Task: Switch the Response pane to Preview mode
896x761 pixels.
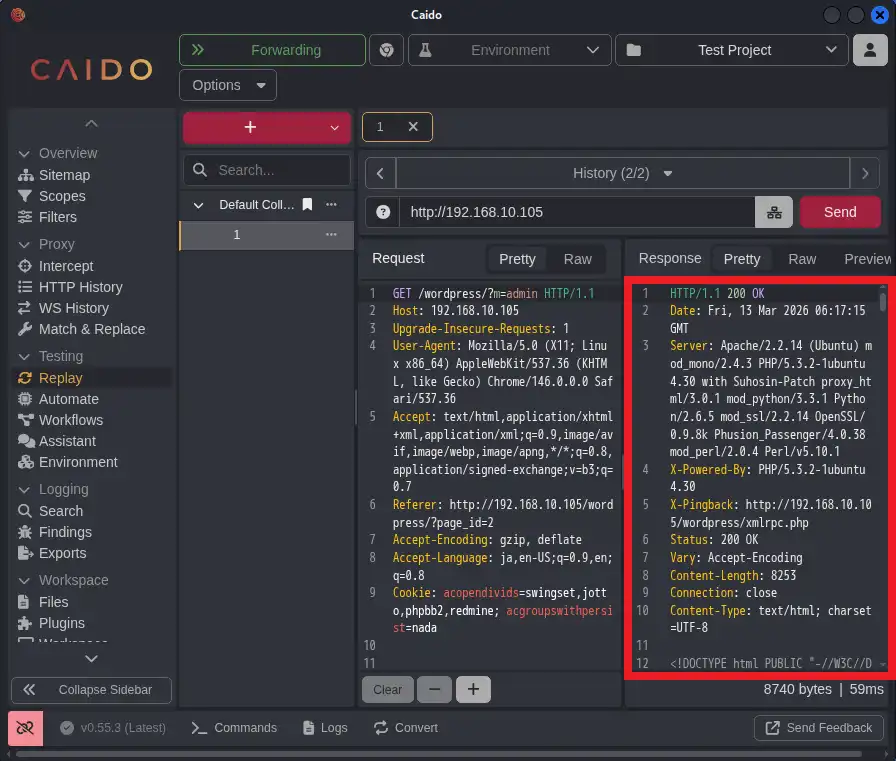Action: [864, 259]
